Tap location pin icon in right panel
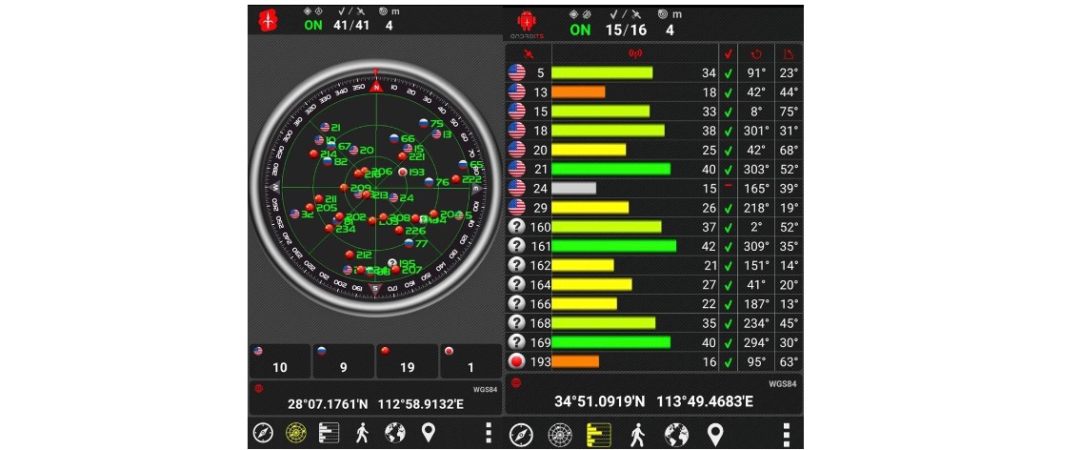Screen dimensions: 1080x450 [x=716, y=434]
